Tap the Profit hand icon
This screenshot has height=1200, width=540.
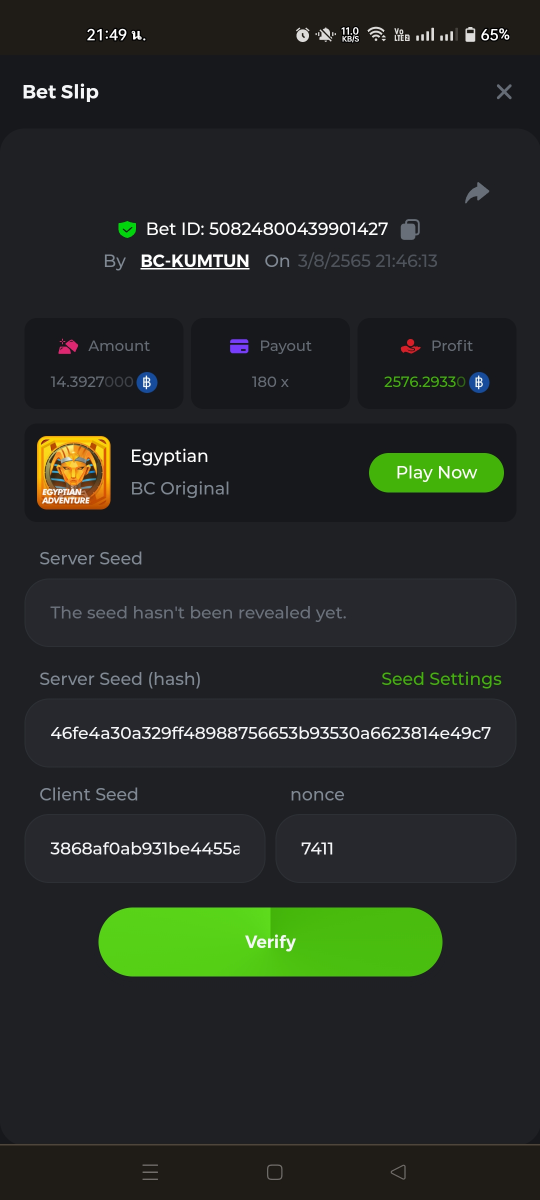(x=410, y=346)
